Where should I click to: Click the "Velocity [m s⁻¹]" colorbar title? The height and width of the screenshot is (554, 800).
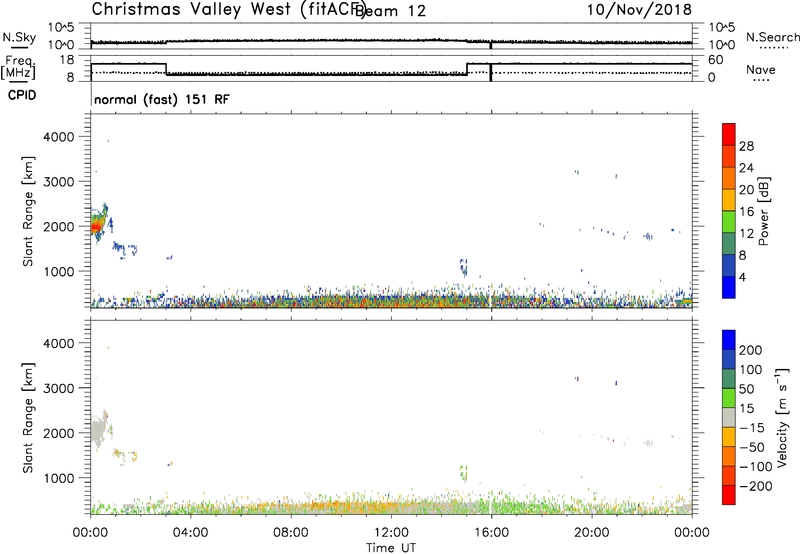pos(781,417)
